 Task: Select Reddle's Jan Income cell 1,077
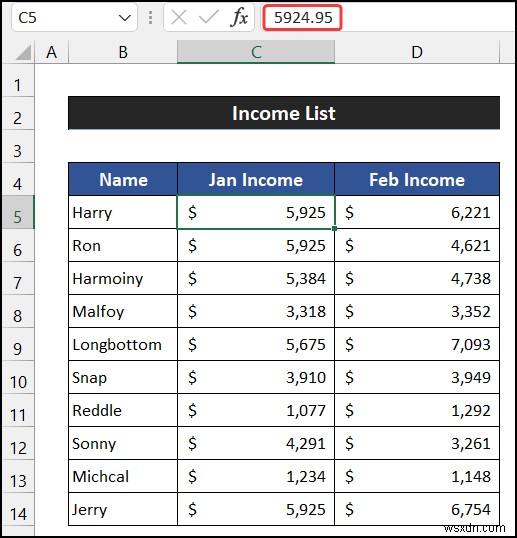(256, 410)
